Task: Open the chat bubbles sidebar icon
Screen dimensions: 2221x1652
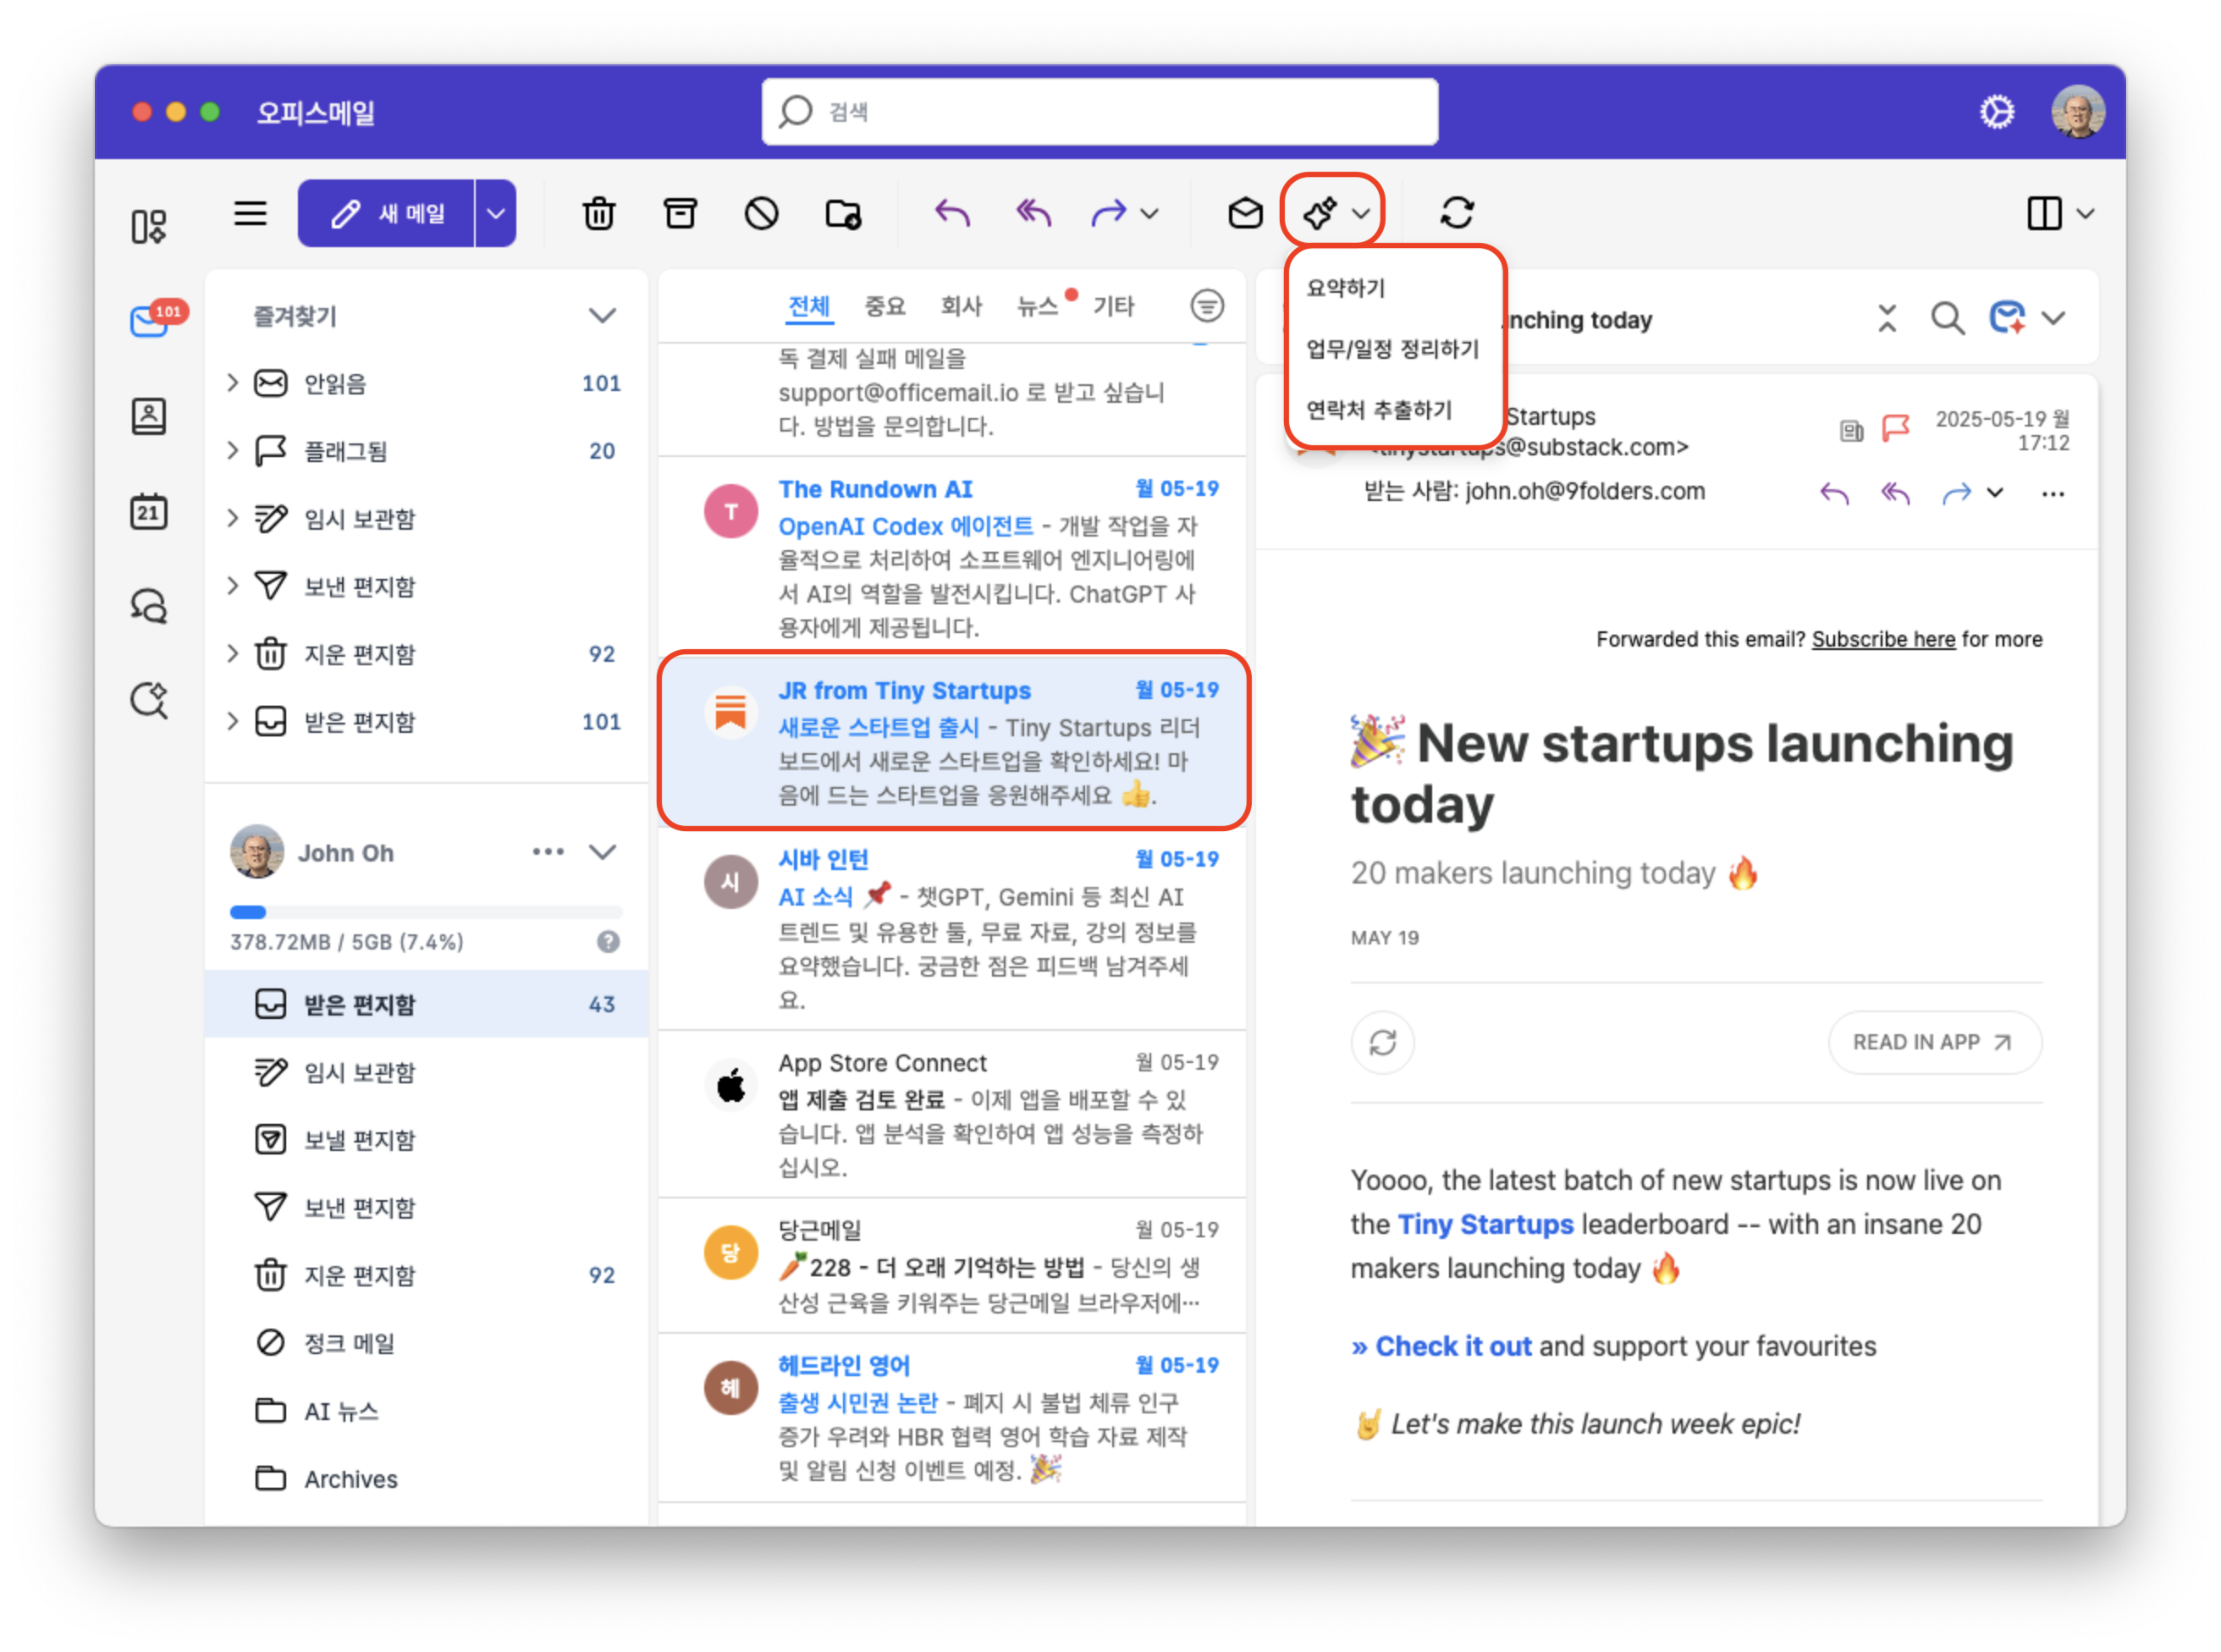Action: point(149,606)
